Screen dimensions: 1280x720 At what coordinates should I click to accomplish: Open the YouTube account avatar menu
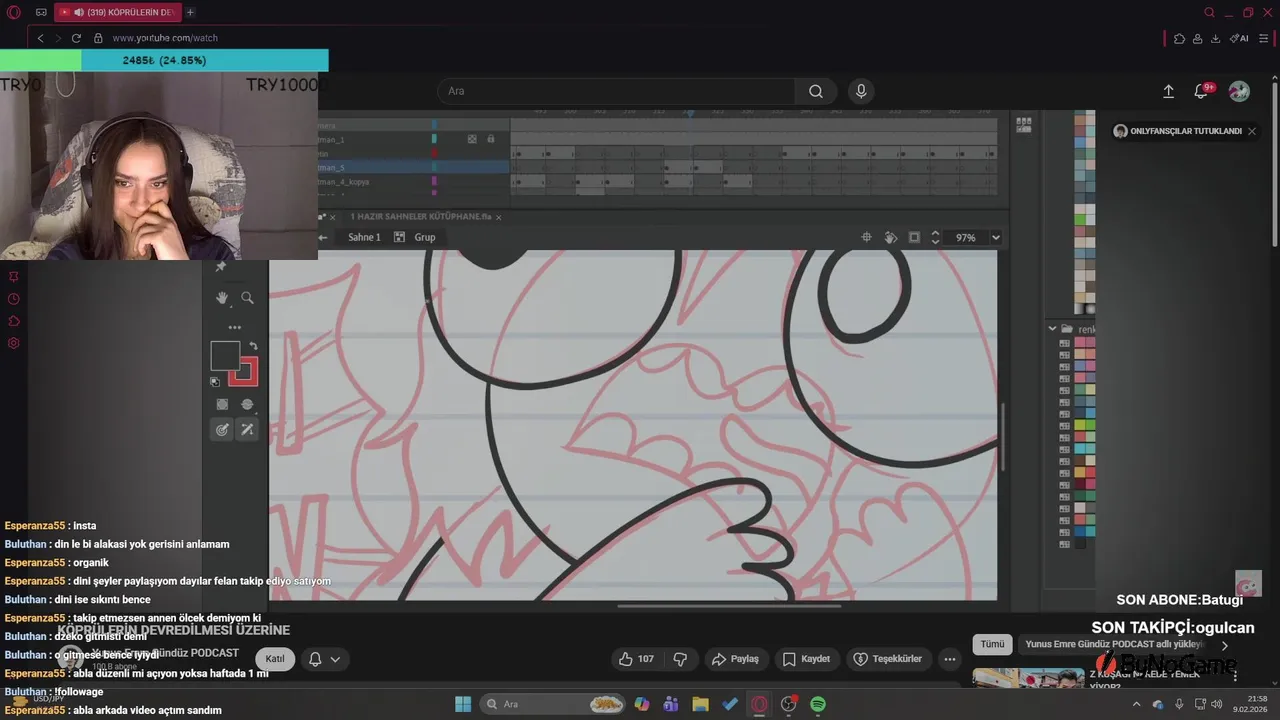pyautogui.click(x=1239, y=91)
